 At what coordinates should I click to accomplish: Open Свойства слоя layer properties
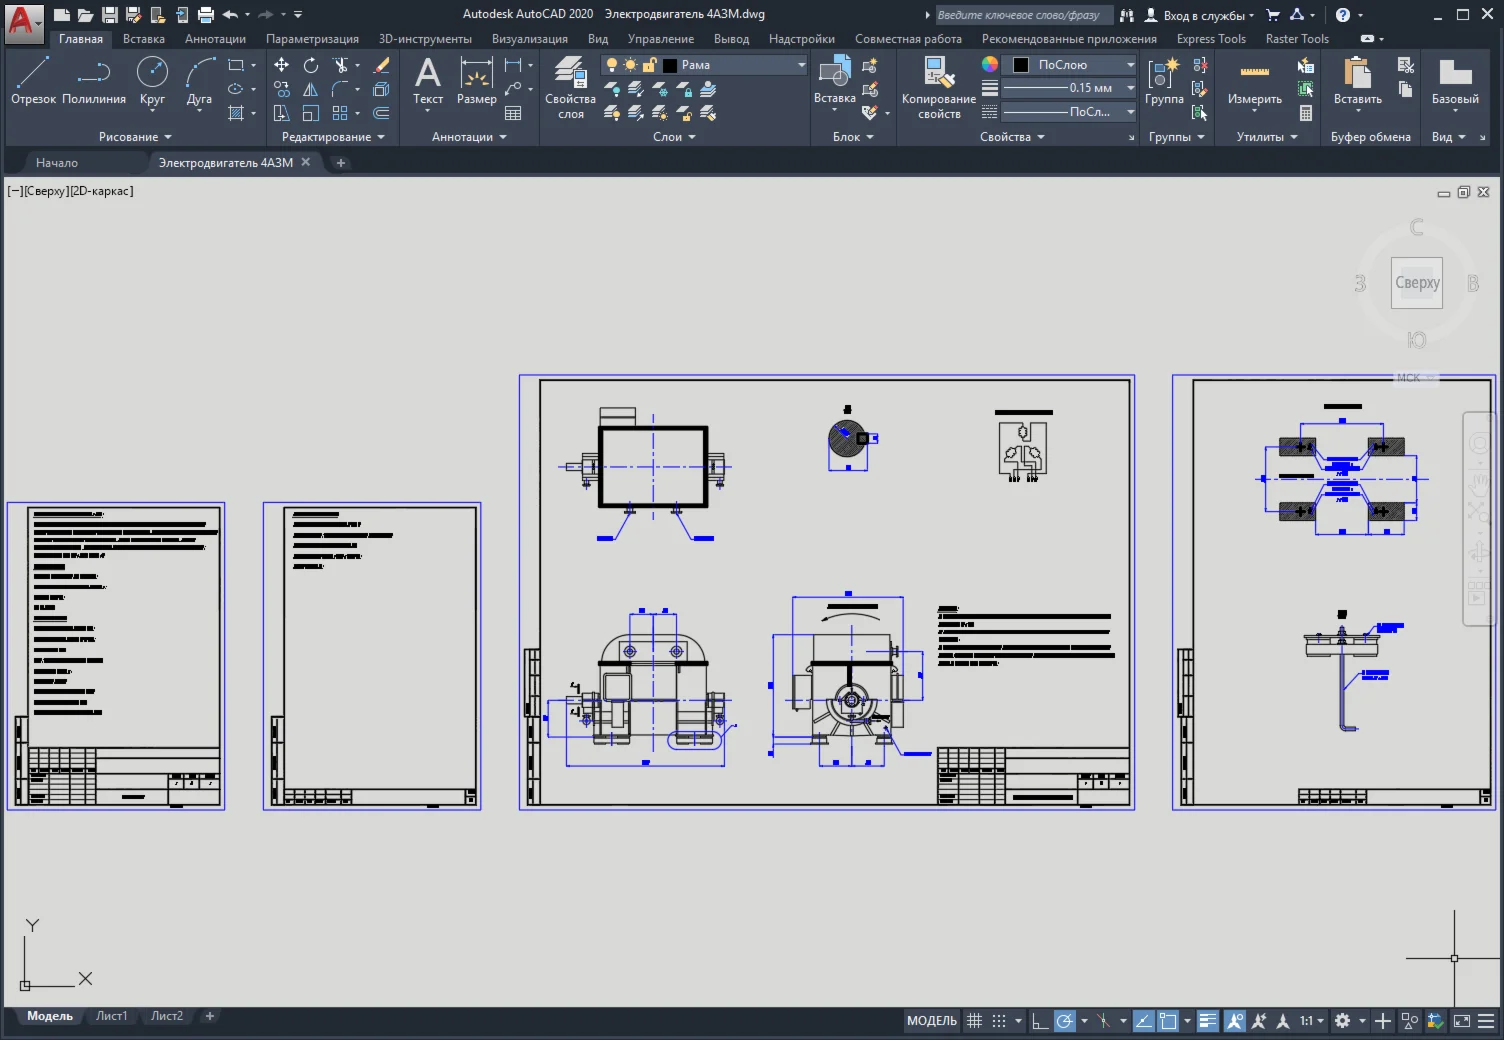coord(570,88)
